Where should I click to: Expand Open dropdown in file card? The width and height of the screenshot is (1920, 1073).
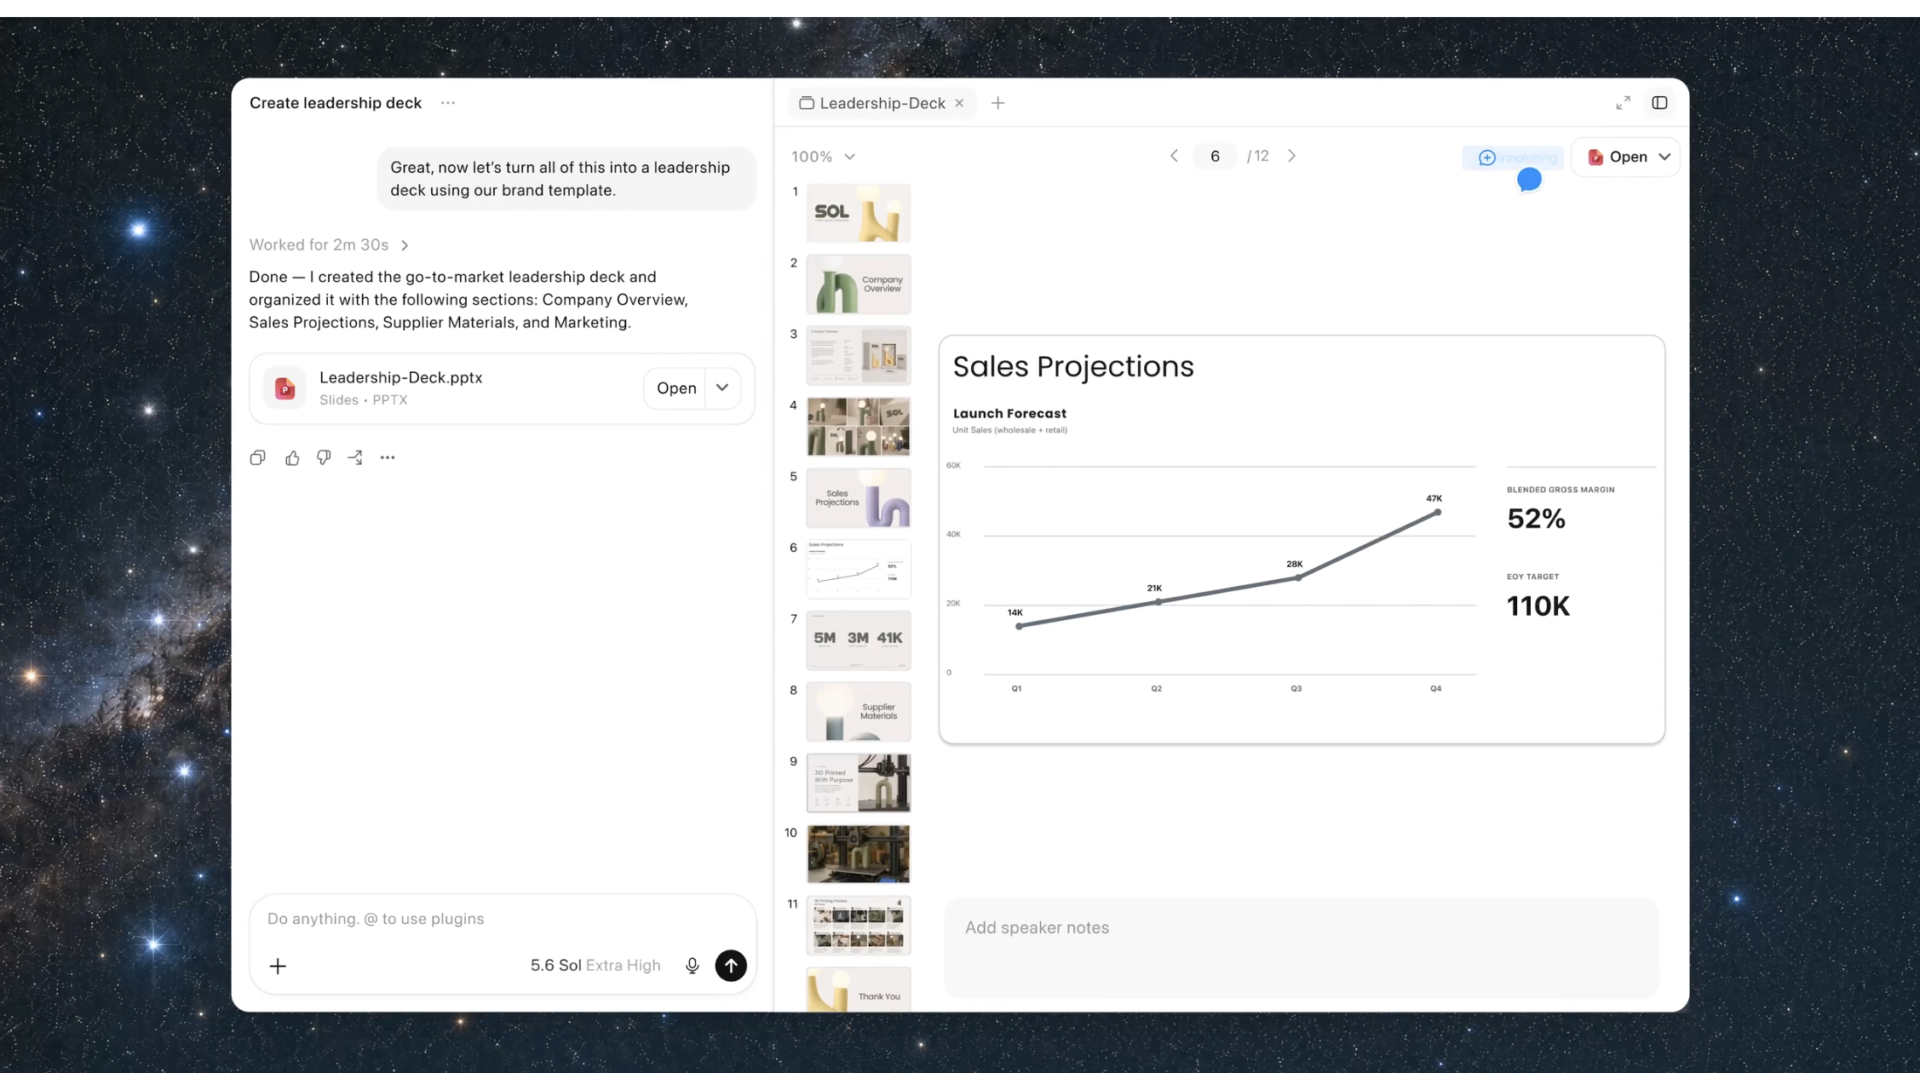[x=722, y=388]
